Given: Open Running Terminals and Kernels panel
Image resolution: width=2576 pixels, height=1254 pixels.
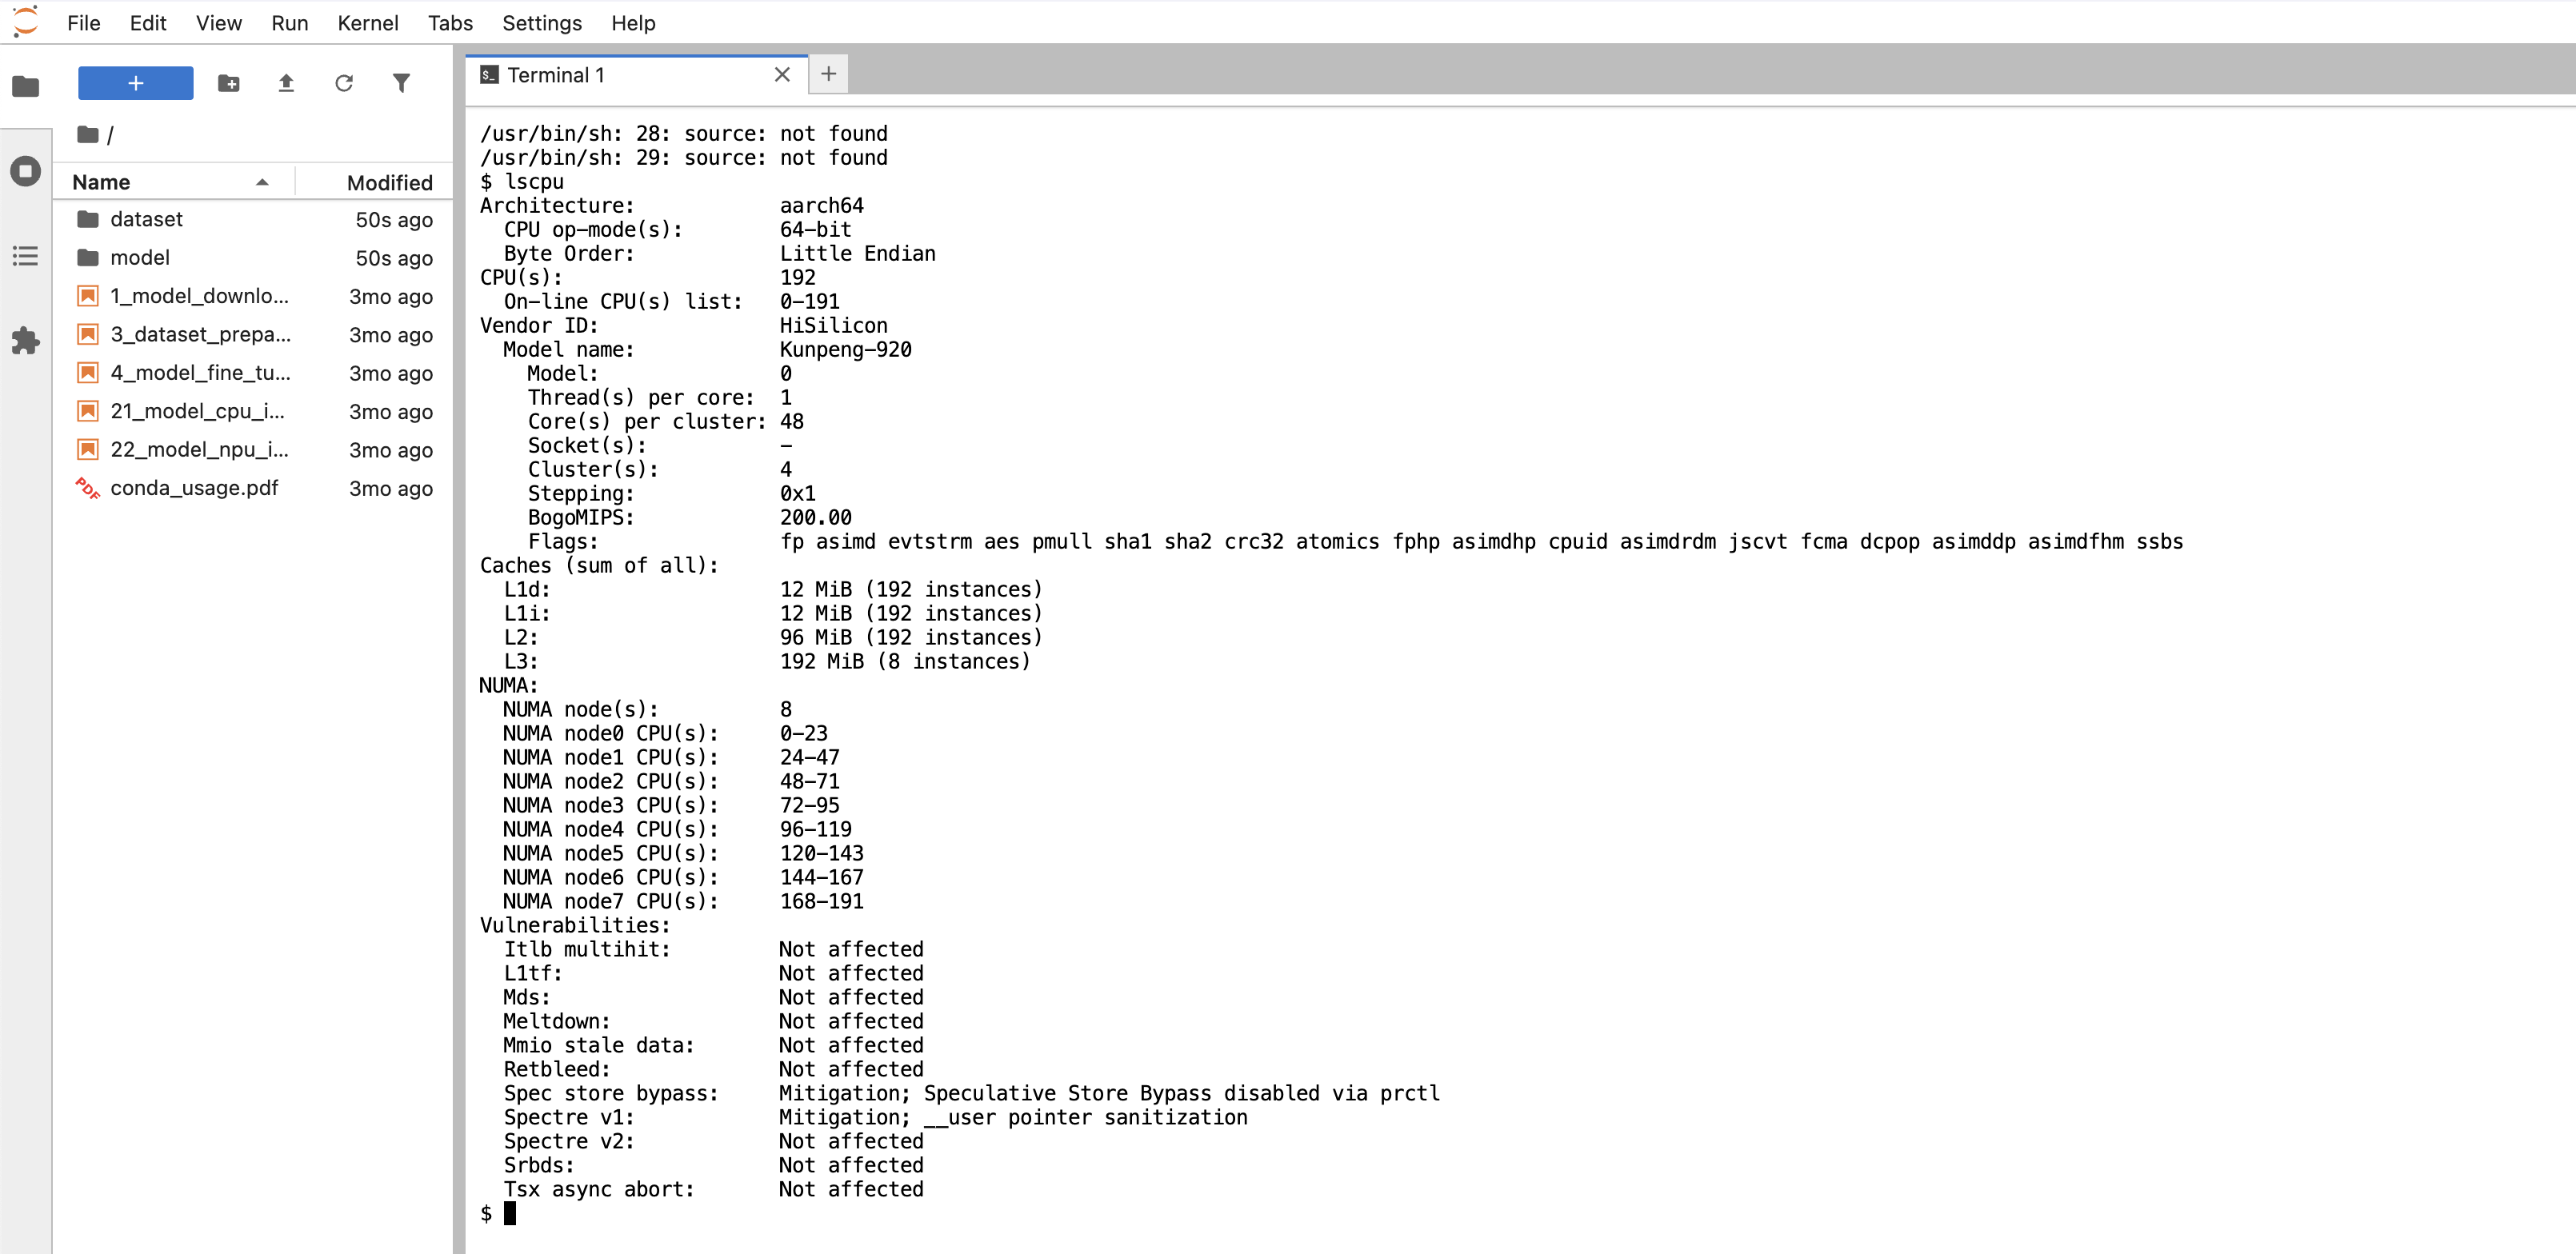Looking at the screenshot, I should [26, 171].
